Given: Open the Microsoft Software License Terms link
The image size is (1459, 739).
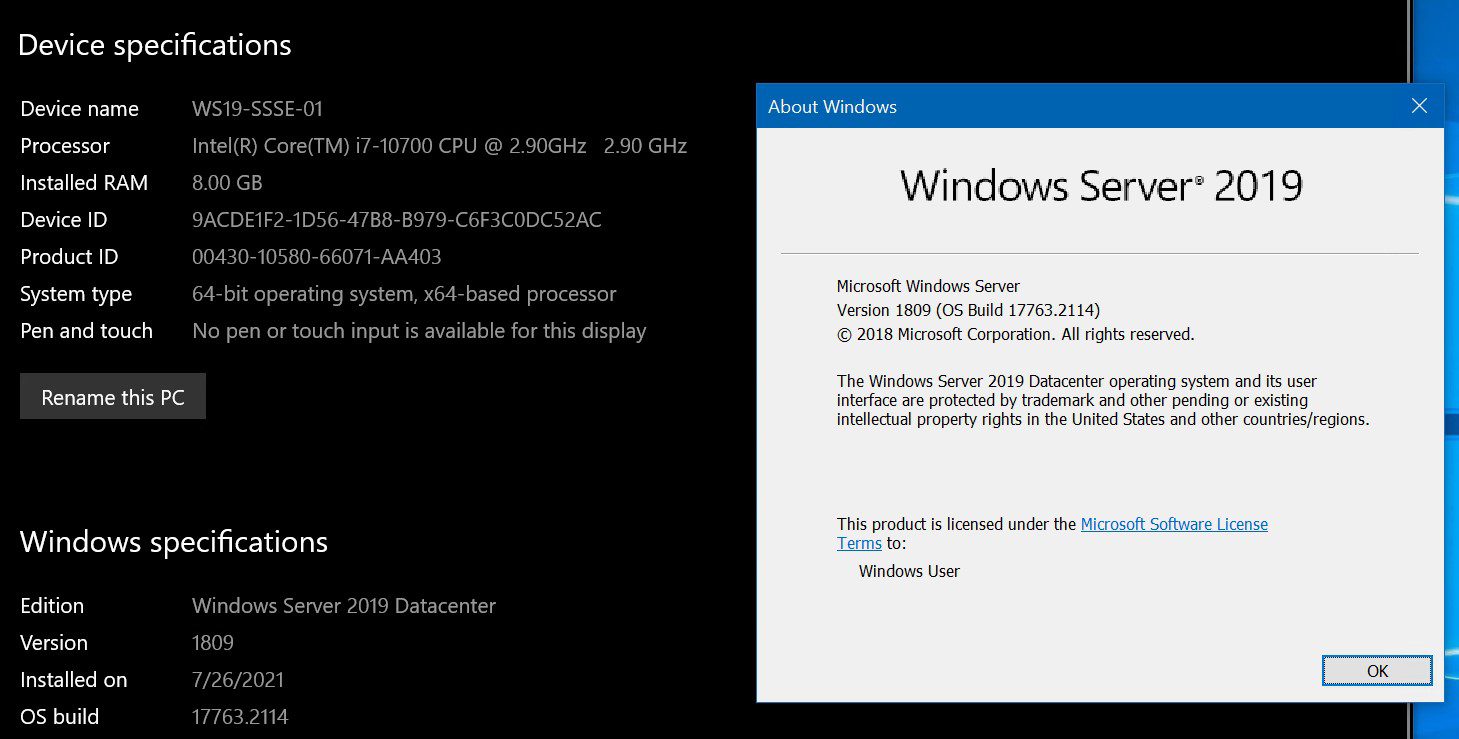Looking at the screenshot, I should tap(1174, 524).
